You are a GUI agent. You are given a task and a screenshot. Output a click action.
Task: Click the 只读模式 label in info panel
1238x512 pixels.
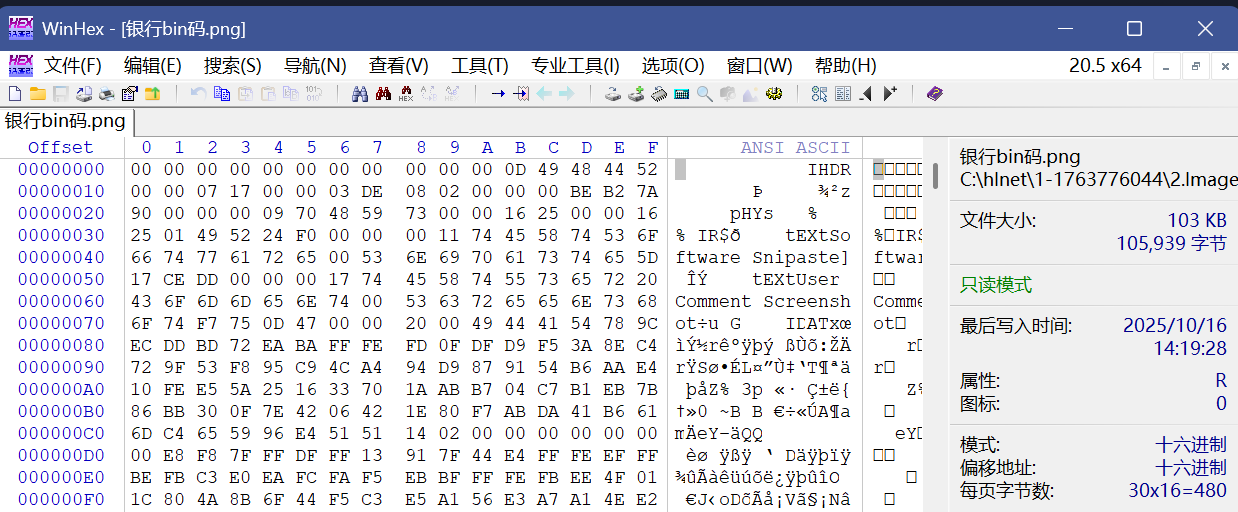[x=995, y=285]
